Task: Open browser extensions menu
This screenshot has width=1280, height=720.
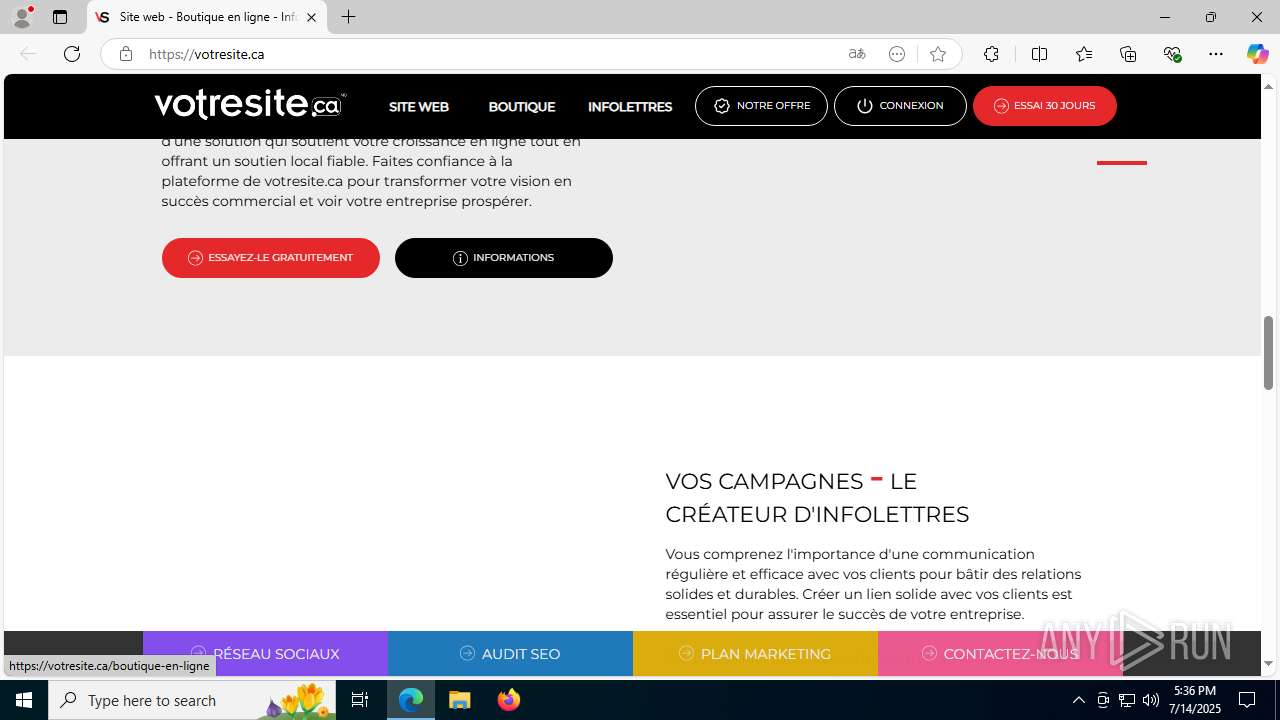Action: (x=991, y=54)
